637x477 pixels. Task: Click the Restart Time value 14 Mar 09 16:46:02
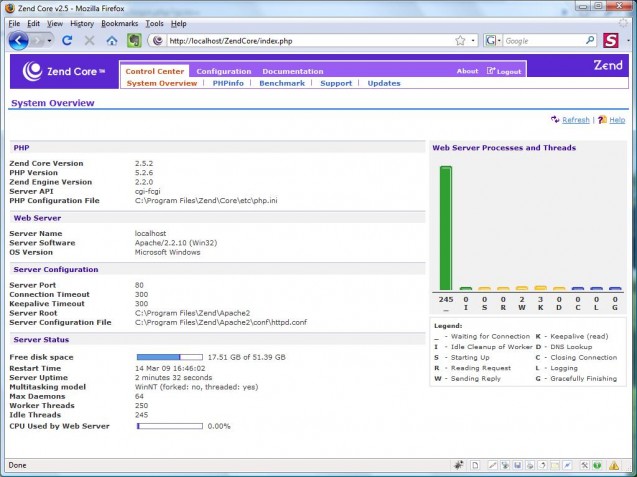tap(170, 369)
